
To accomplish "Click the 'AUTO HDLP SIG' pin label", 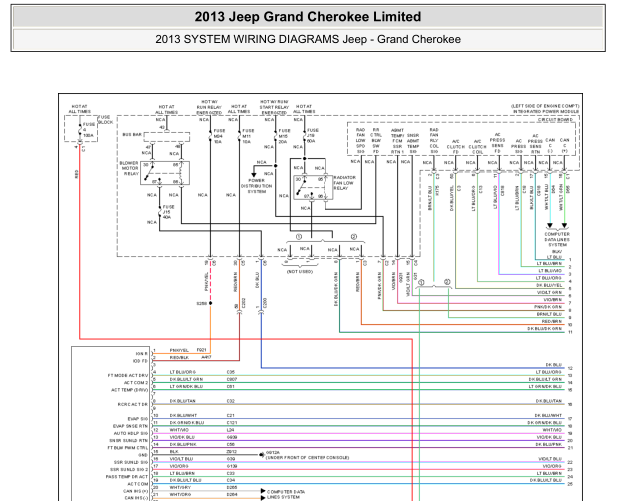I will pyautogui.click(x=131, y=433).
